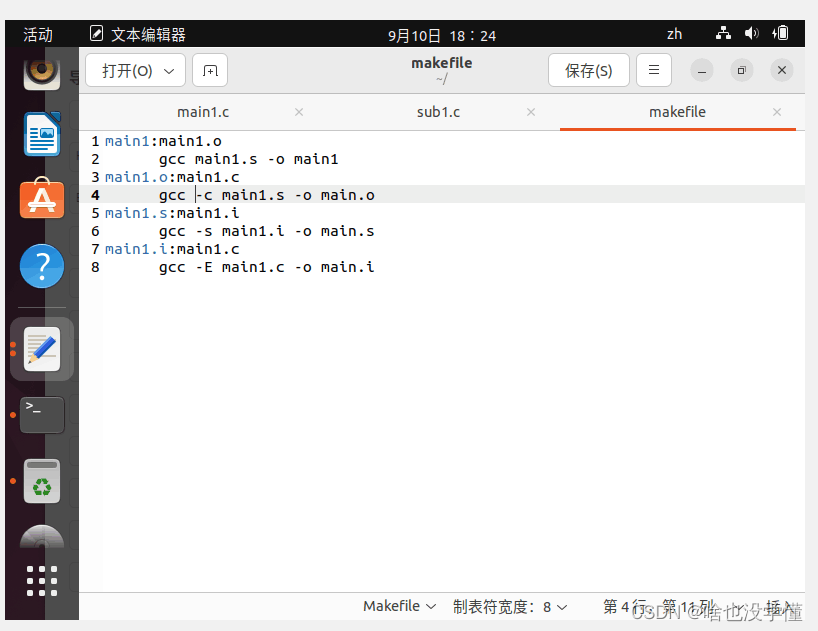Open the Terminal from the dock
This screenshot has height=631, width=818.
click(41, 414)
